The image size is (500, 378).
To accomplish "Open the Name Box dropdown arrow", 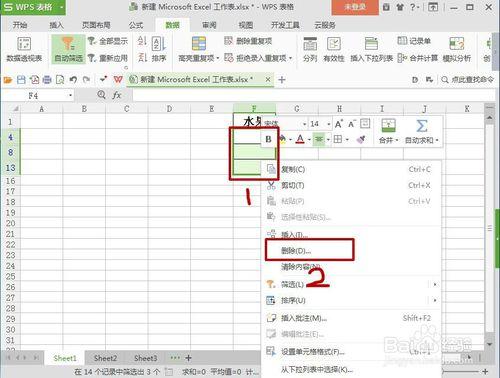I will [70, 96].
